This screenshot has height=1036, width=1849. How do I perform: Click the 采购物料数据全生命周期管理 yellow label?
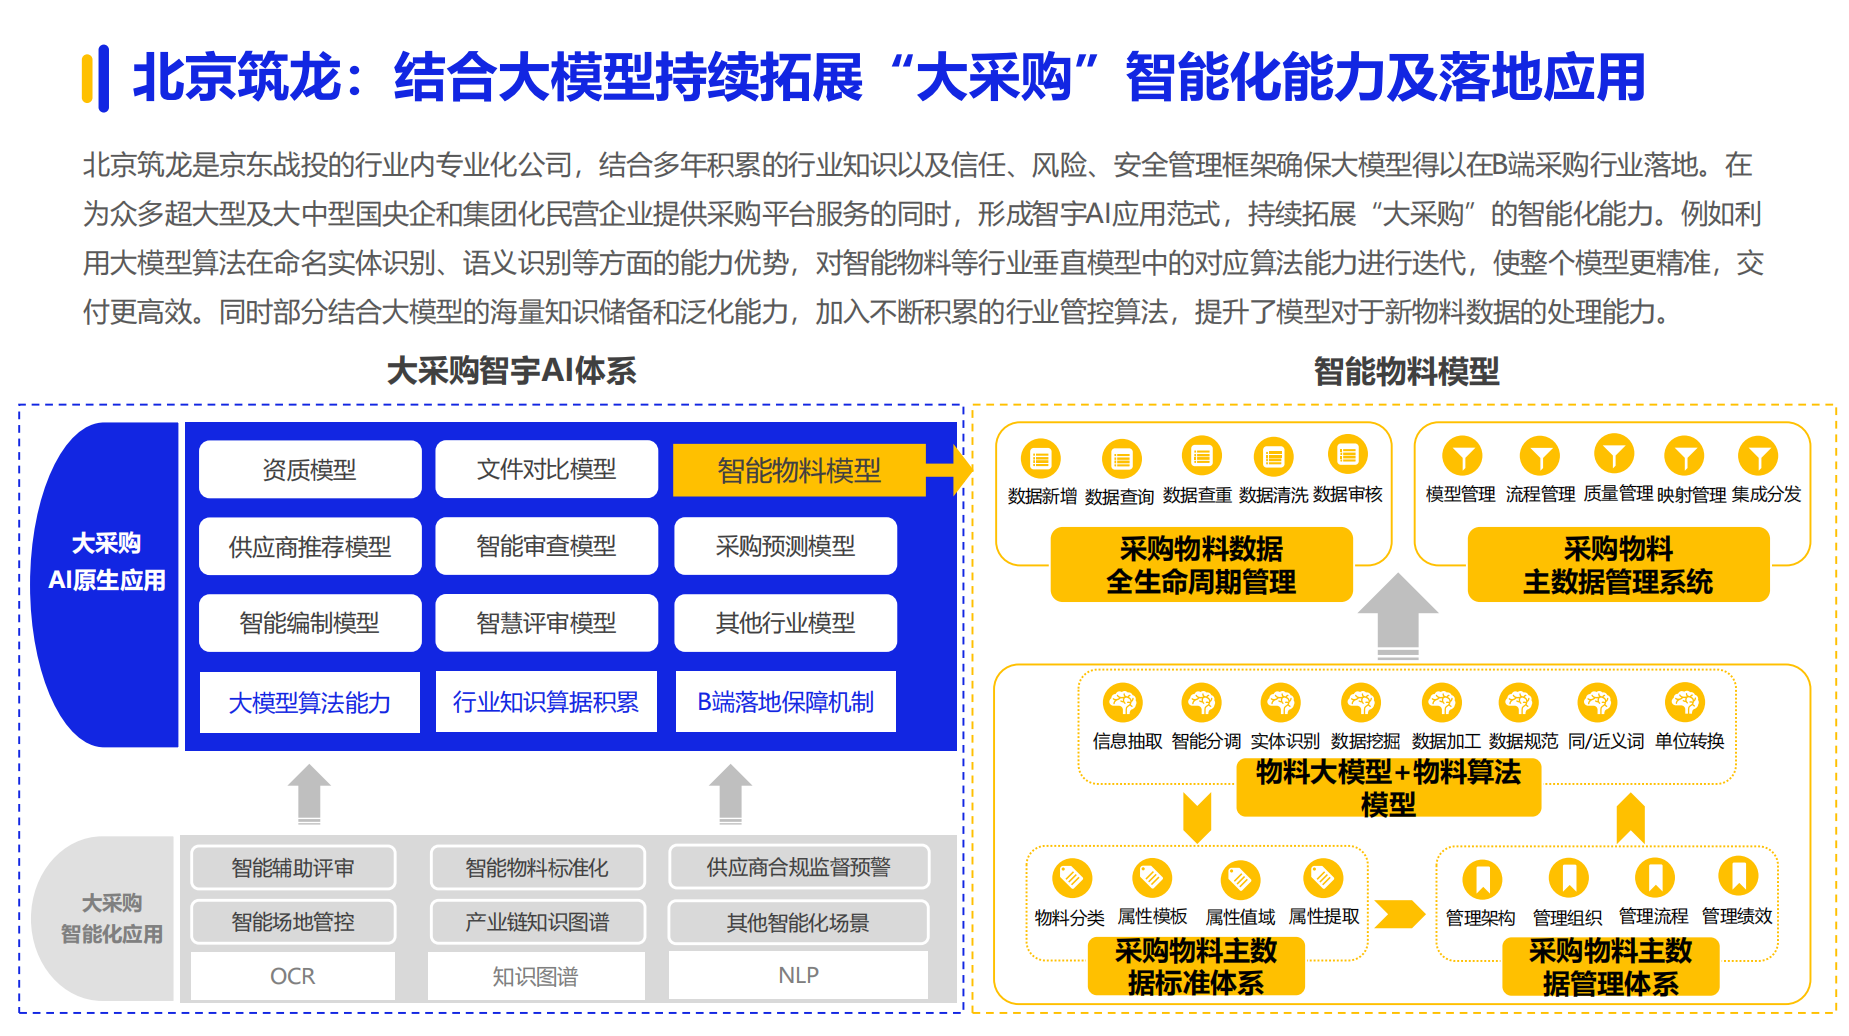click(x=1201, y=565)
